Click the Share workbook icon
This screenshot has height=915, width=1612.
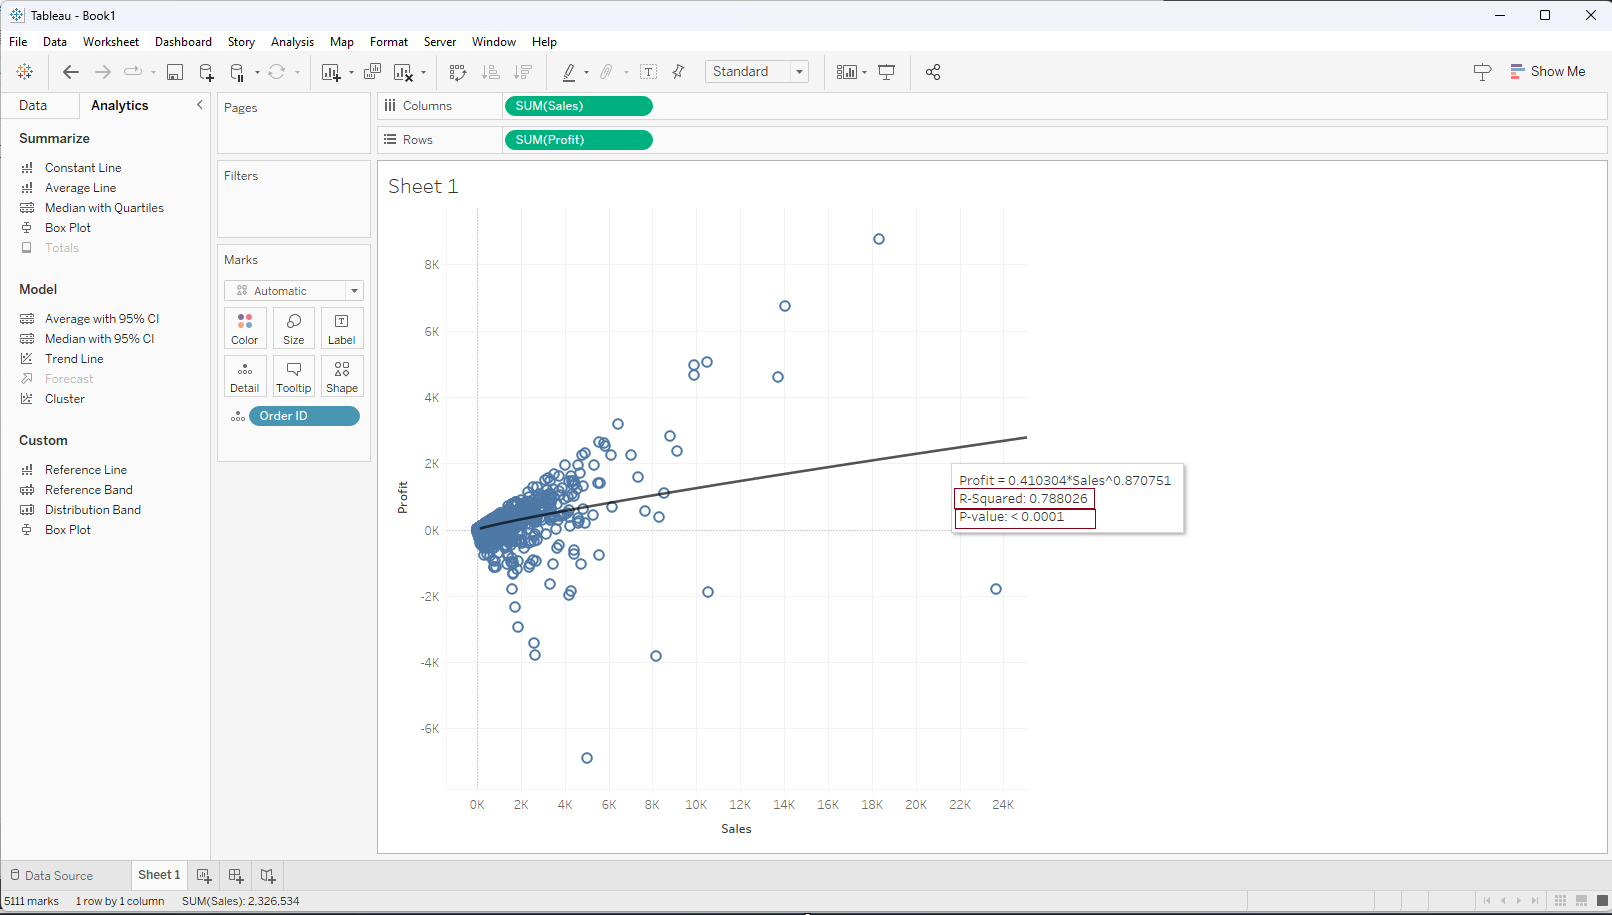[933, 72]
